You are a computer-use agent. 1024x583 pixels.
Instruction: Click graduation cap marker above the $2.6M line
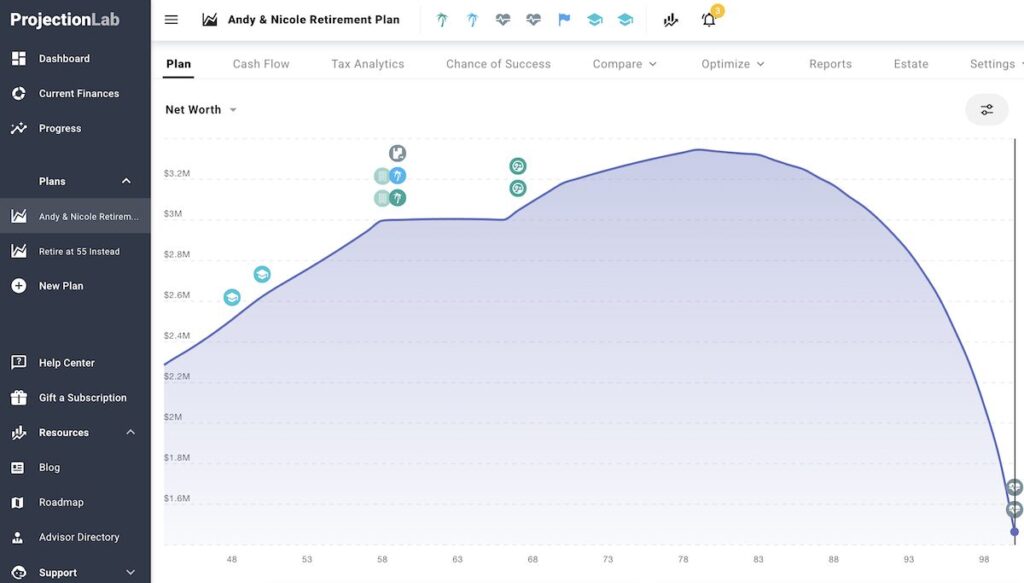pos(262,274)
